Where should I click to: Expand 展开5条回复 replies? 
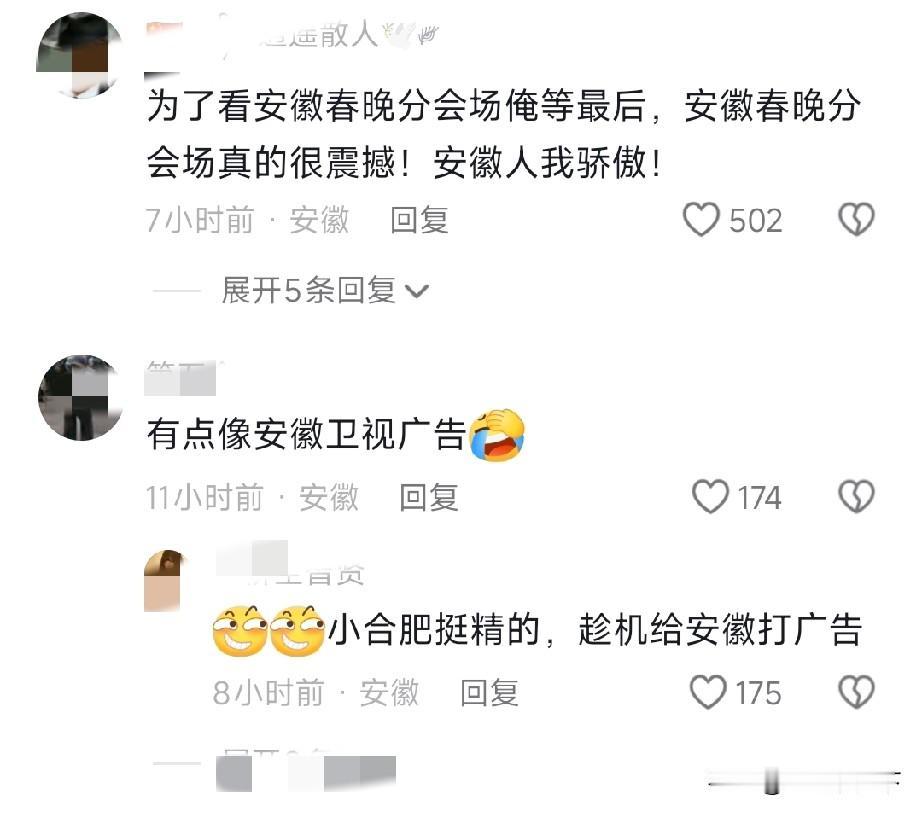(325, 290)
